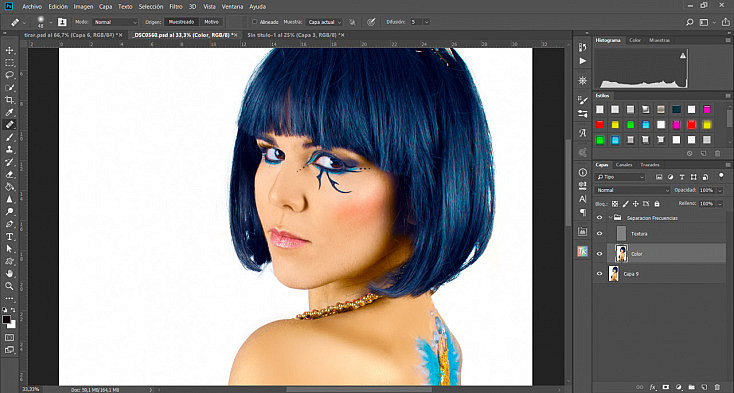Select the Healing Brush tool
734x393 pixels.
[9, 124]
